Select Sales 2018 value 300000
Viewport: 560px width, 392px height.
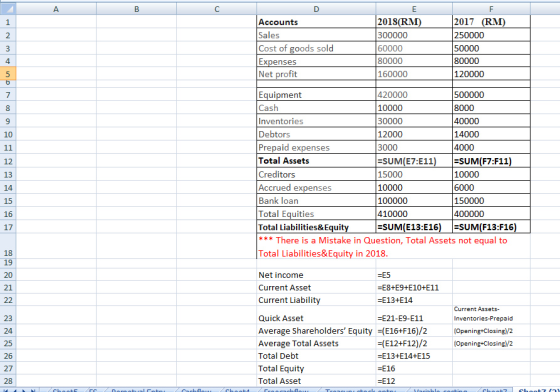[414, 35]
